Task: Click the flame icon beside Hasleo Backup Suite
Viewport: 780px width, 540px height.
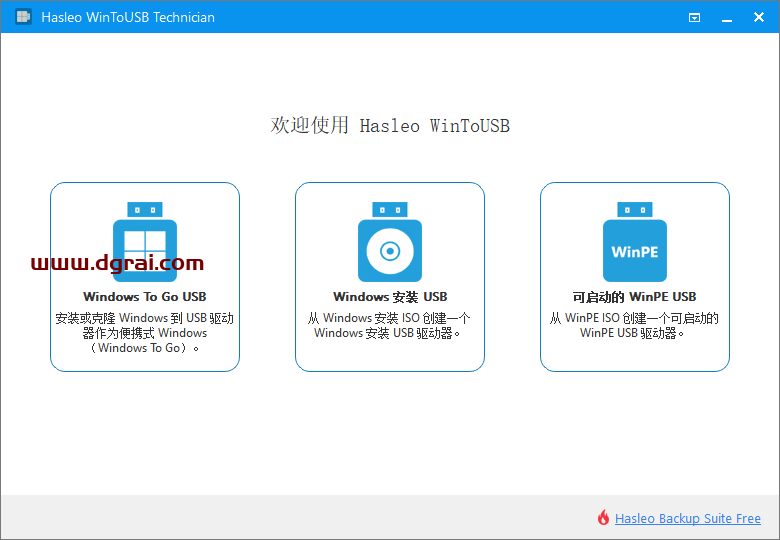Action: pyautogui.click(x=603, y=518)
